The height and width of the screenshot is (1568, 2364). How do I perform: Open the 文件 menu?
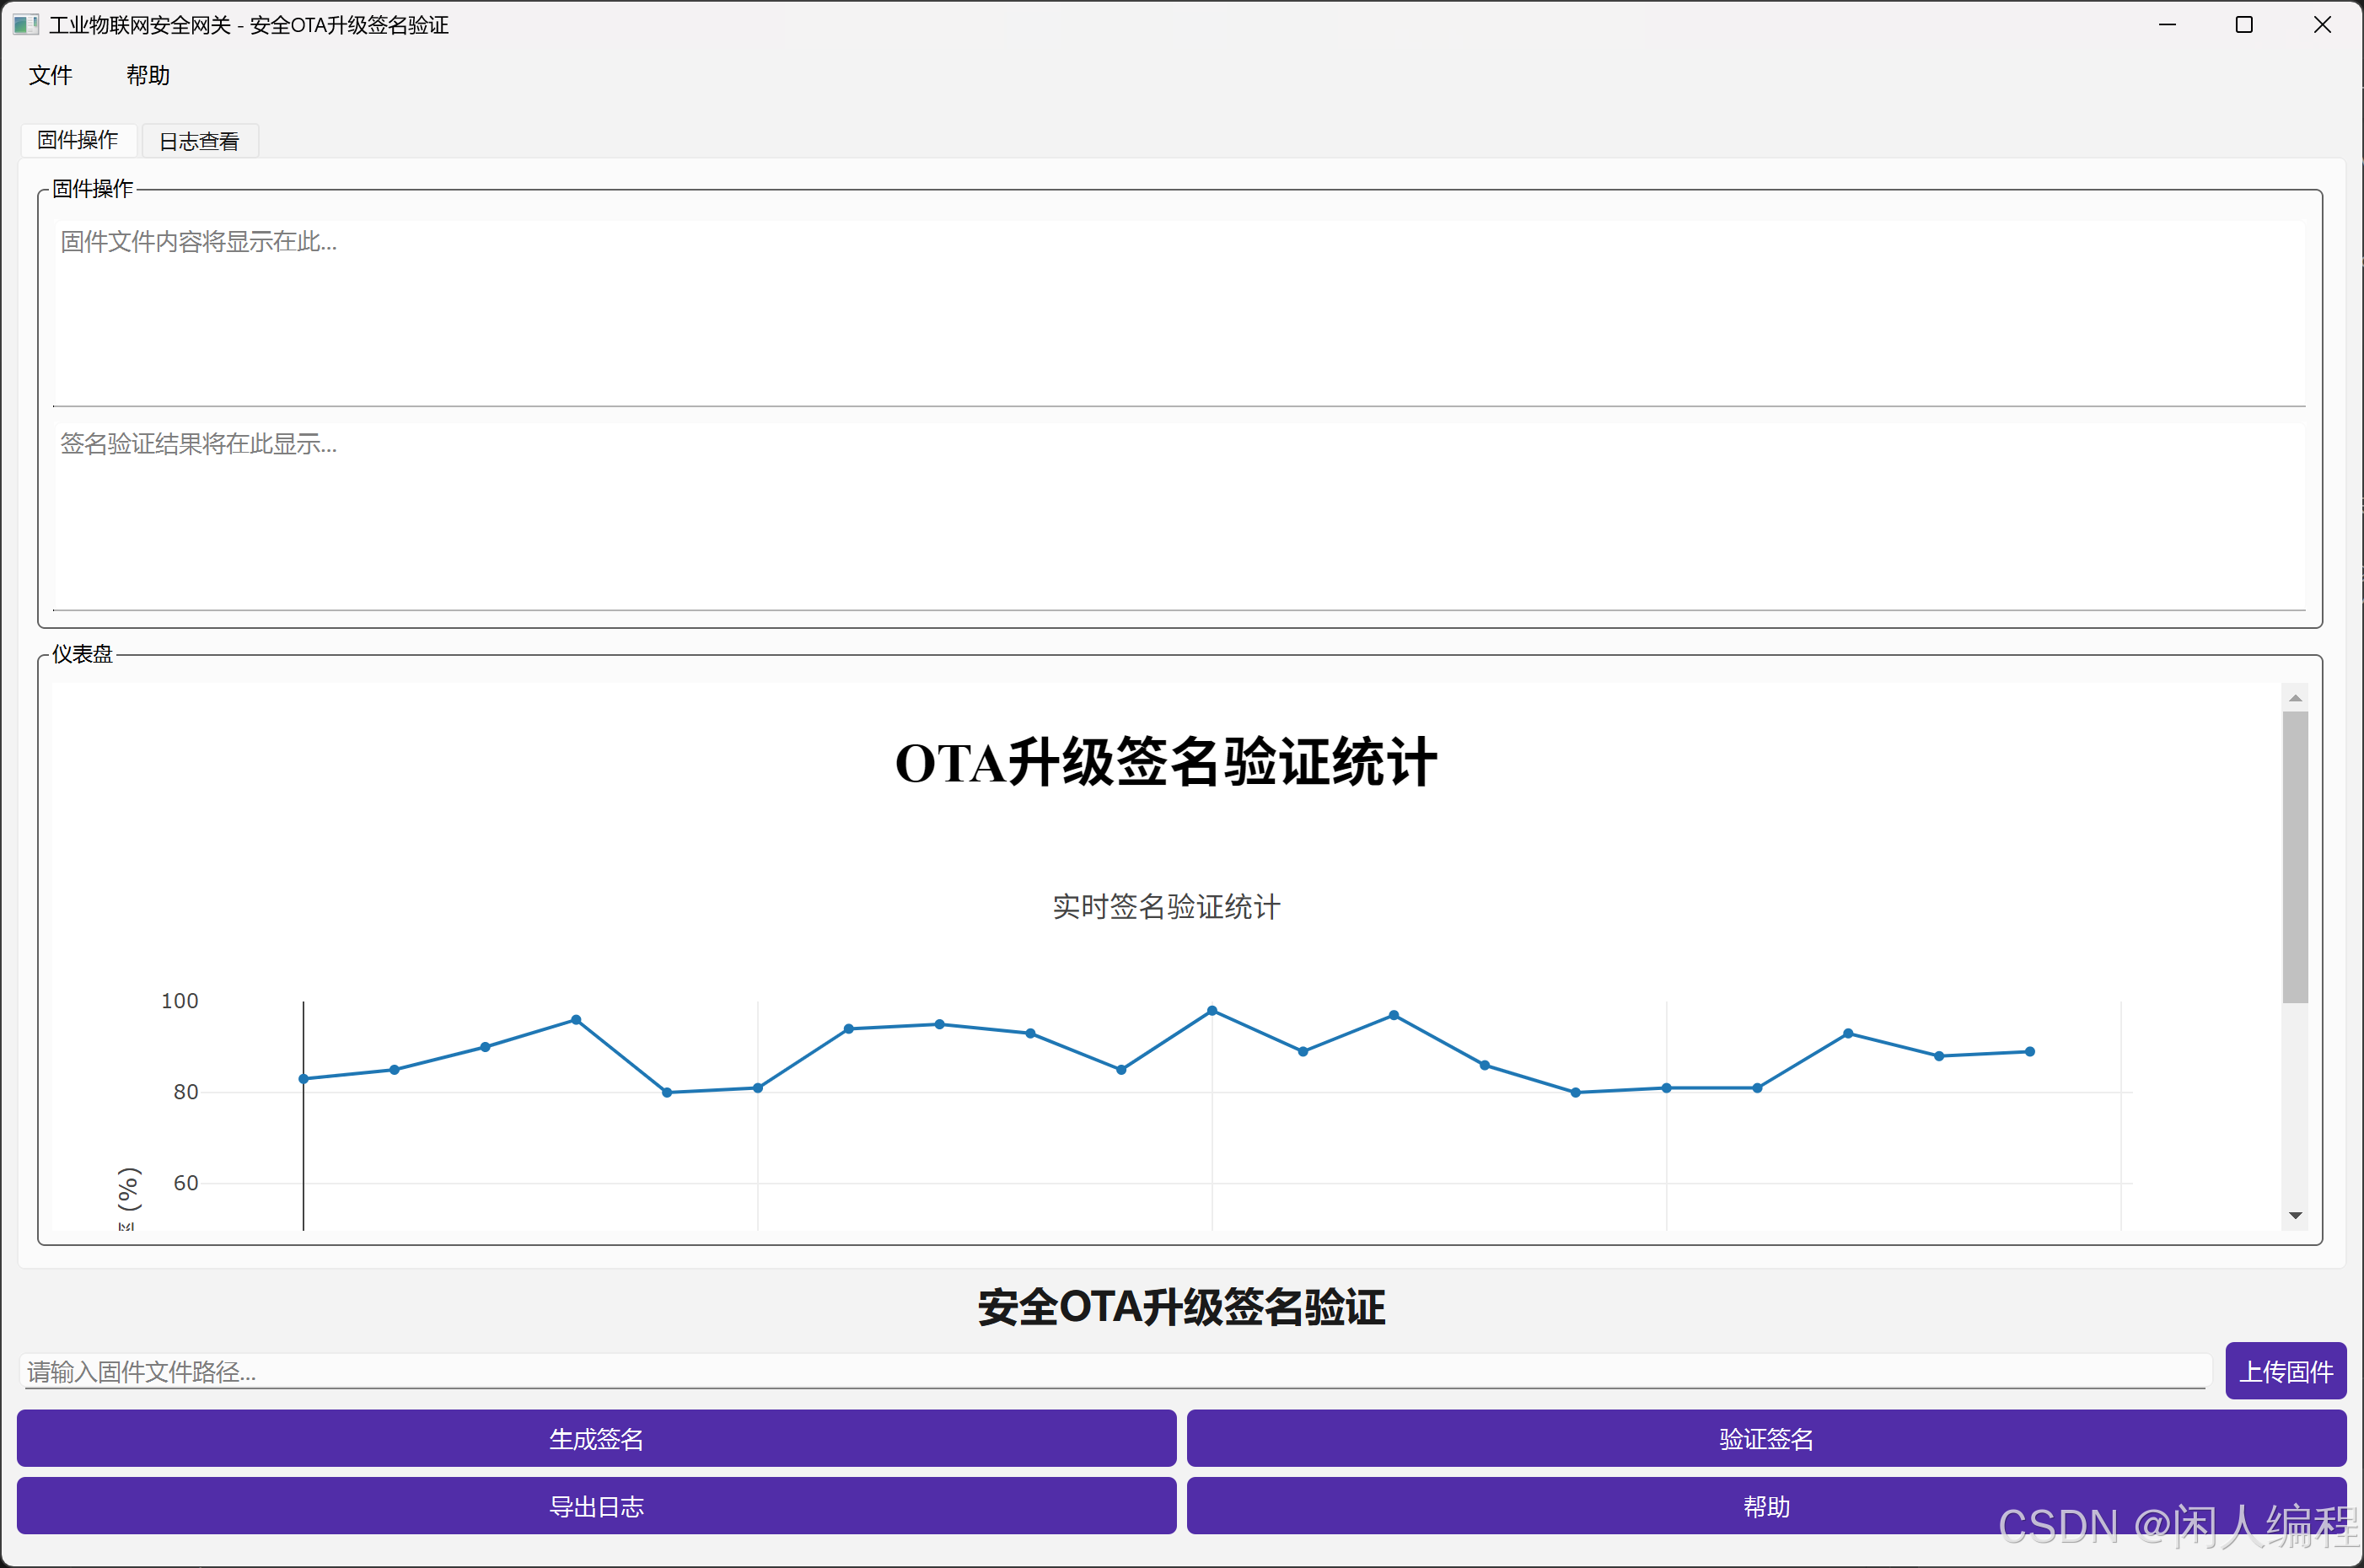click(50, 75)
